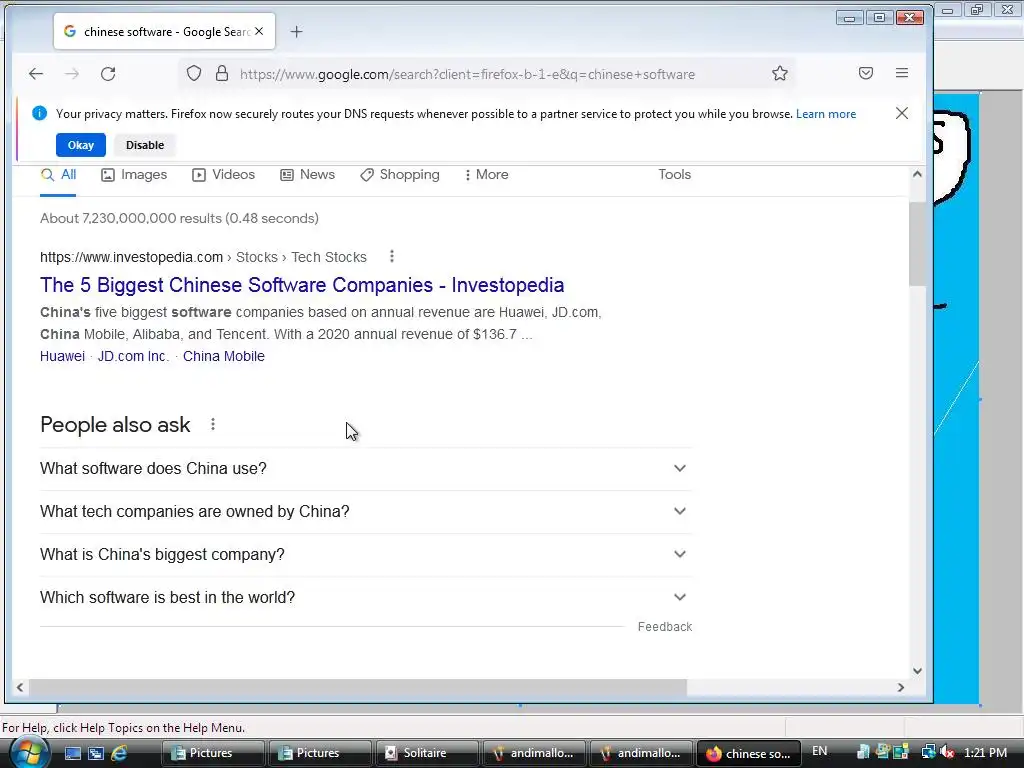Click the blue info icon in notification
Viewport: 1024px width, 768px height.
(x=39, y=114)
